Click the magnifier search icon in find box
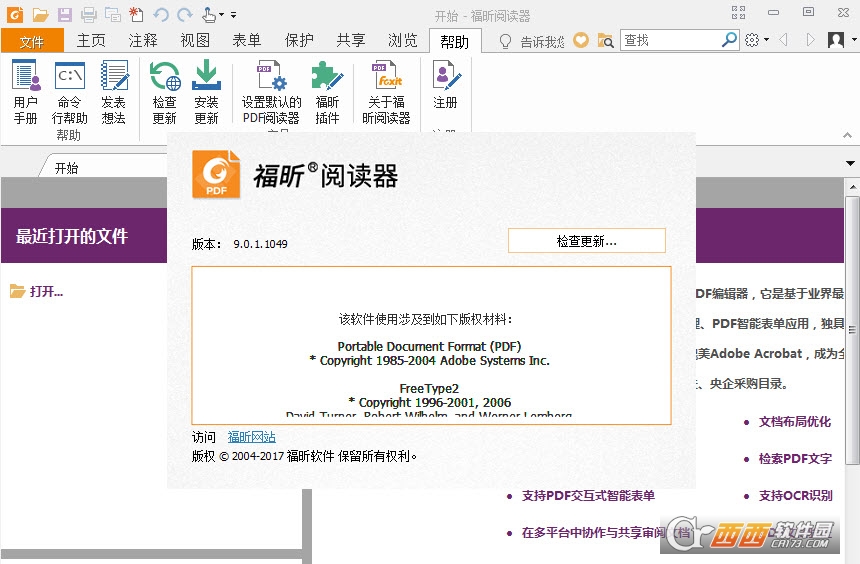The image size is (860, 564). point(729,40)
